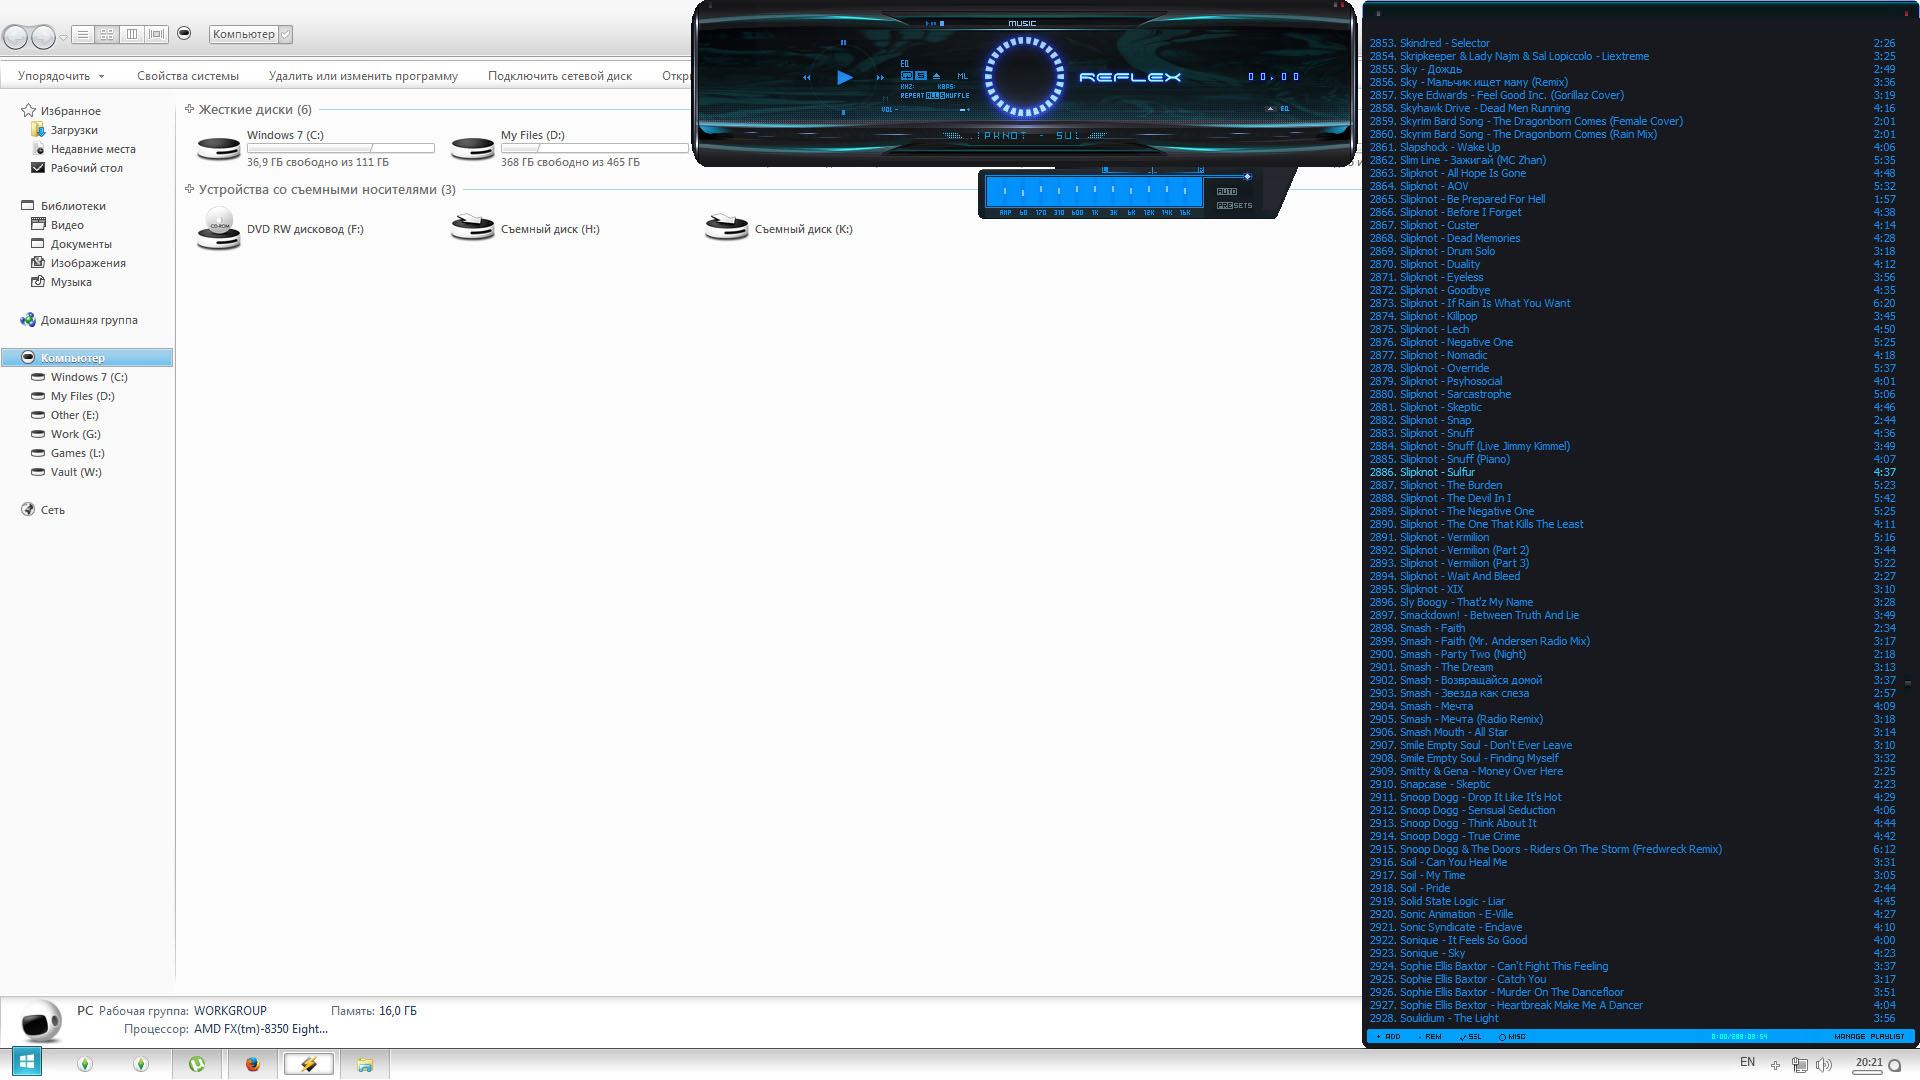Open the equalizer Presets menu

click(1234, 206)
